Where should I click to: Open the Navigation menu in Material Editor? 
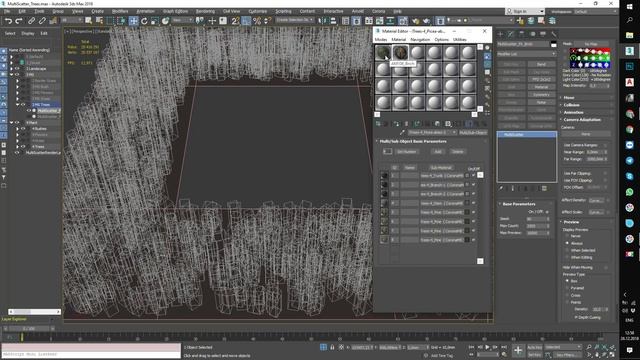(420, 40)
